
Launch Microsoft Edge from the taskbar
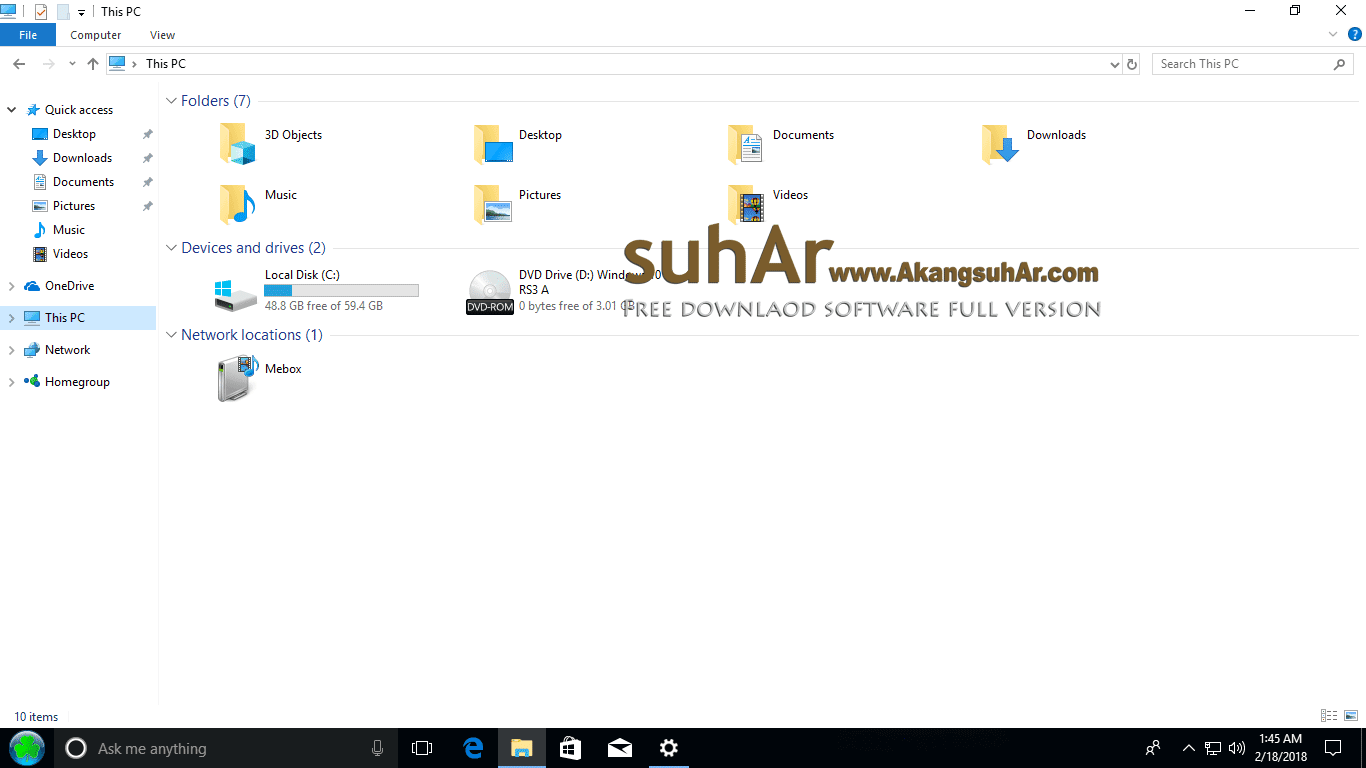coord(473,748)
